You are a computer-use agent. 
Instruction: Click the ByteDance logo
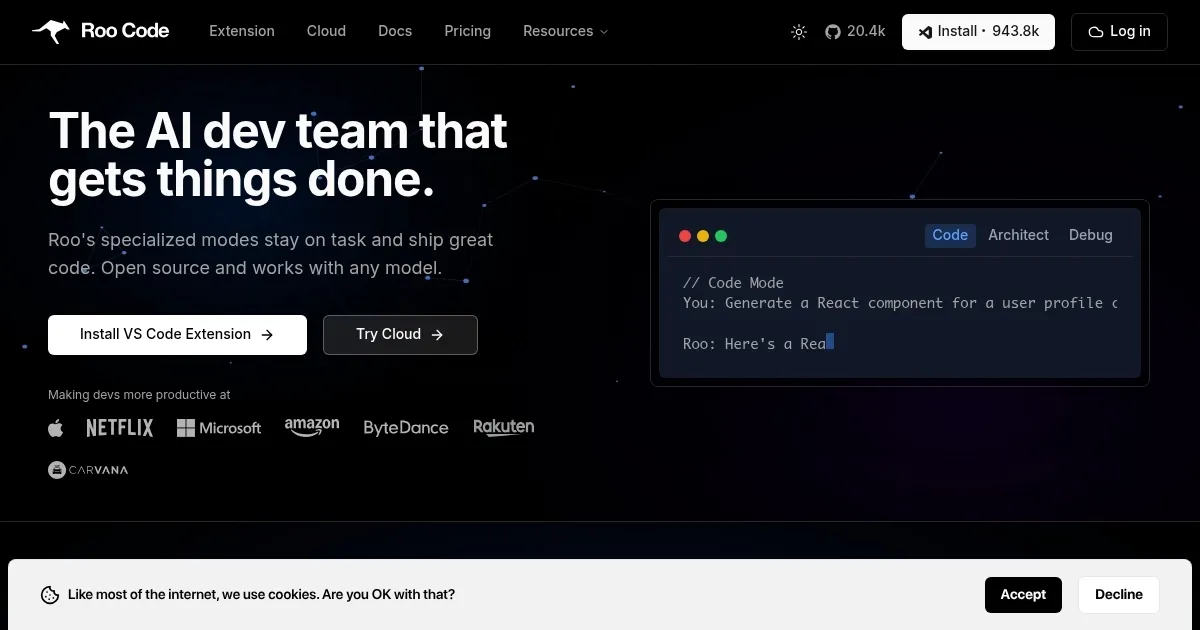[406, 427]
